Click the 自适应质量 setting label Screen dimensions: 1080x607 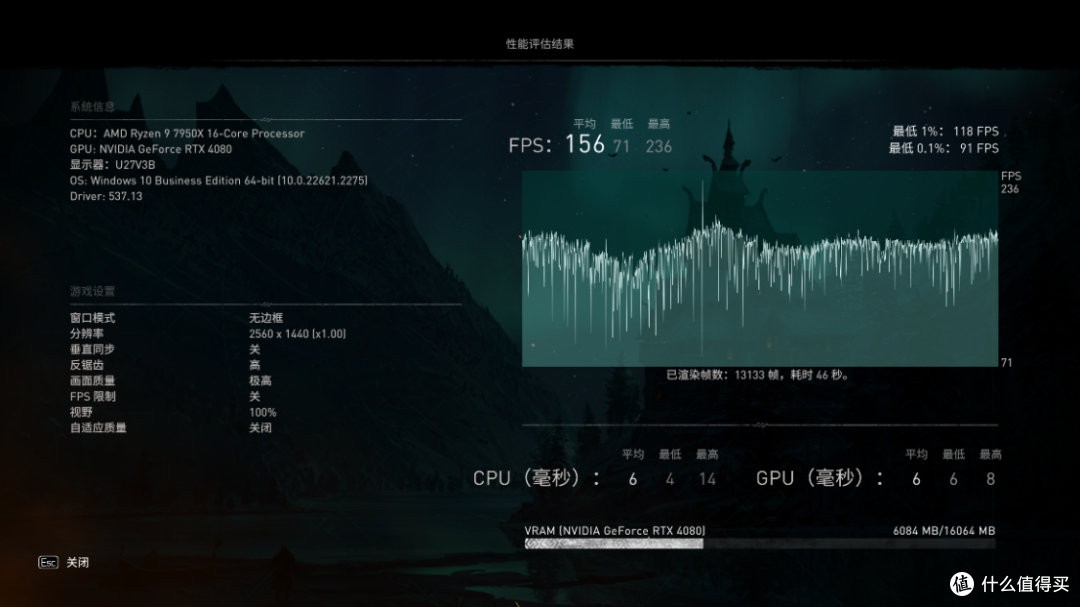point(98,428)
